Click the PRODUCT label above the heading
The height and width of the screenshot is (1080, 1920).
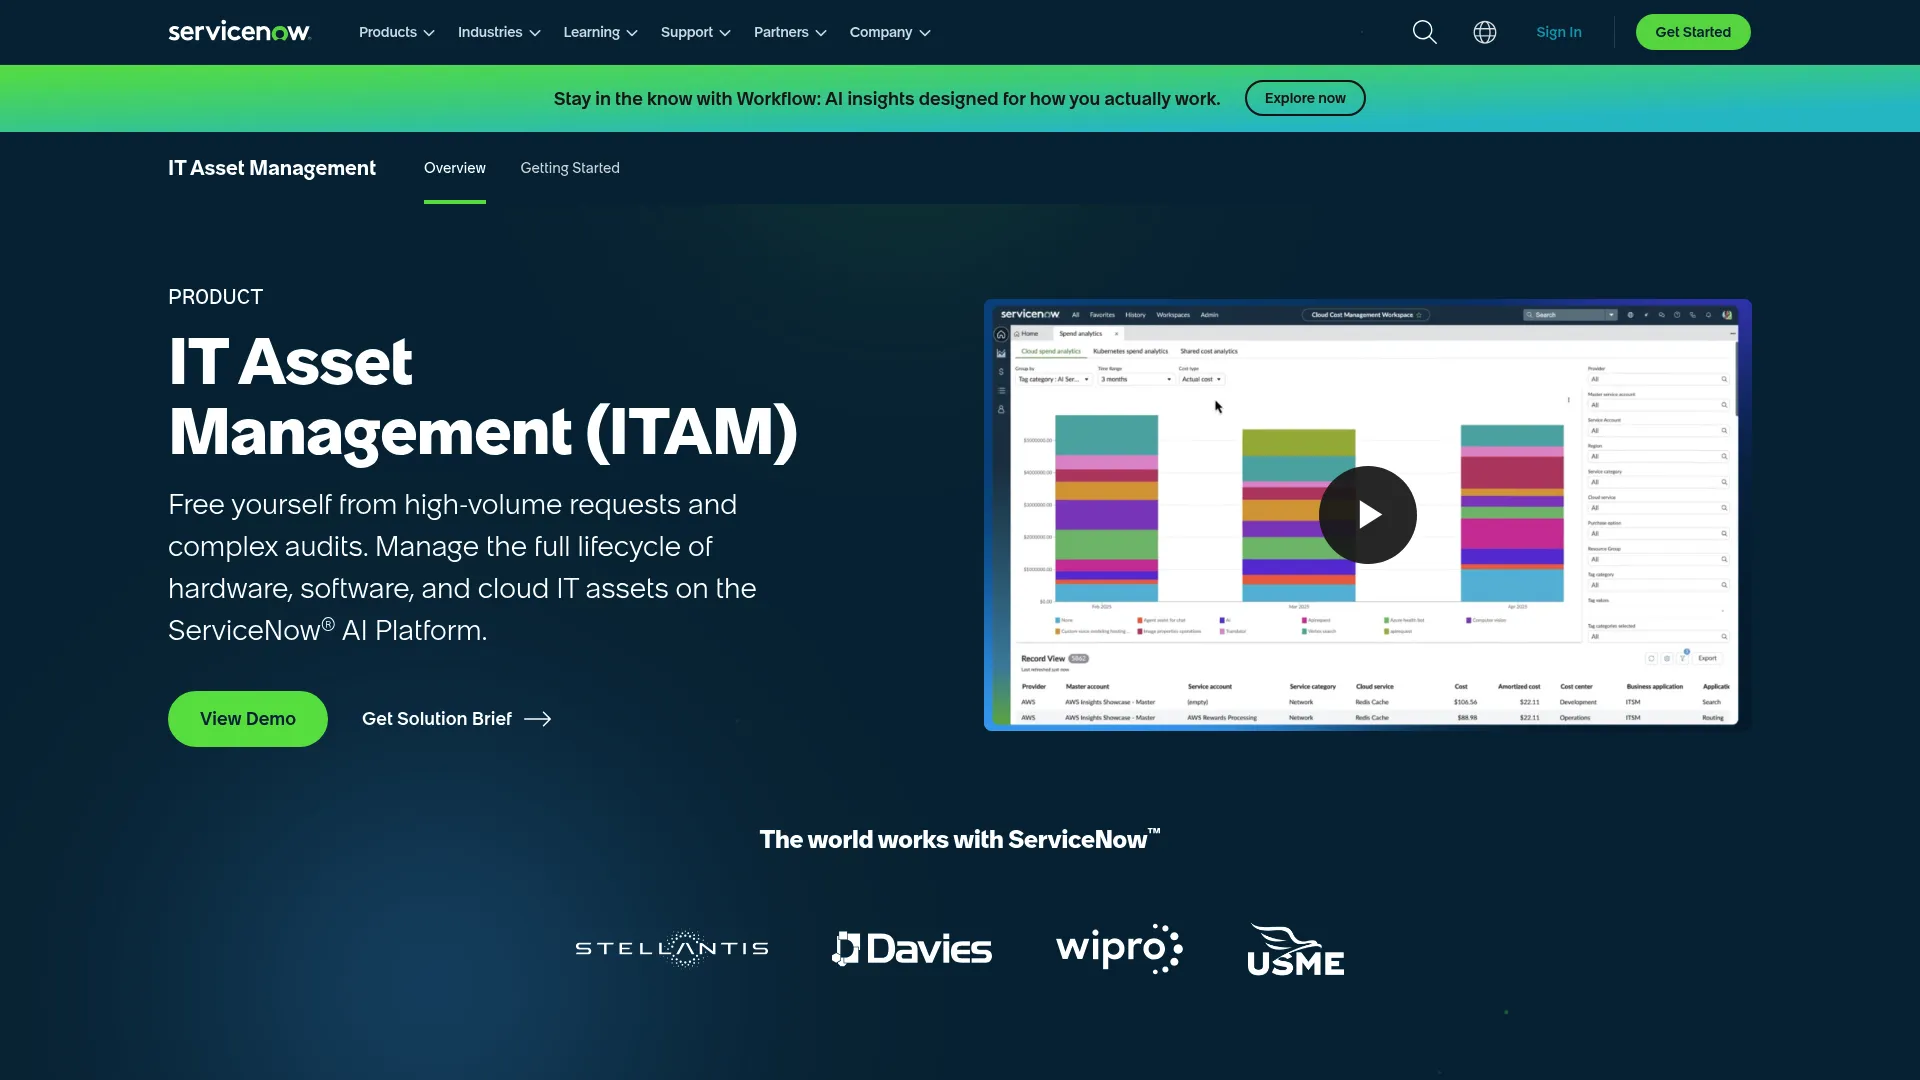[216, 297]
